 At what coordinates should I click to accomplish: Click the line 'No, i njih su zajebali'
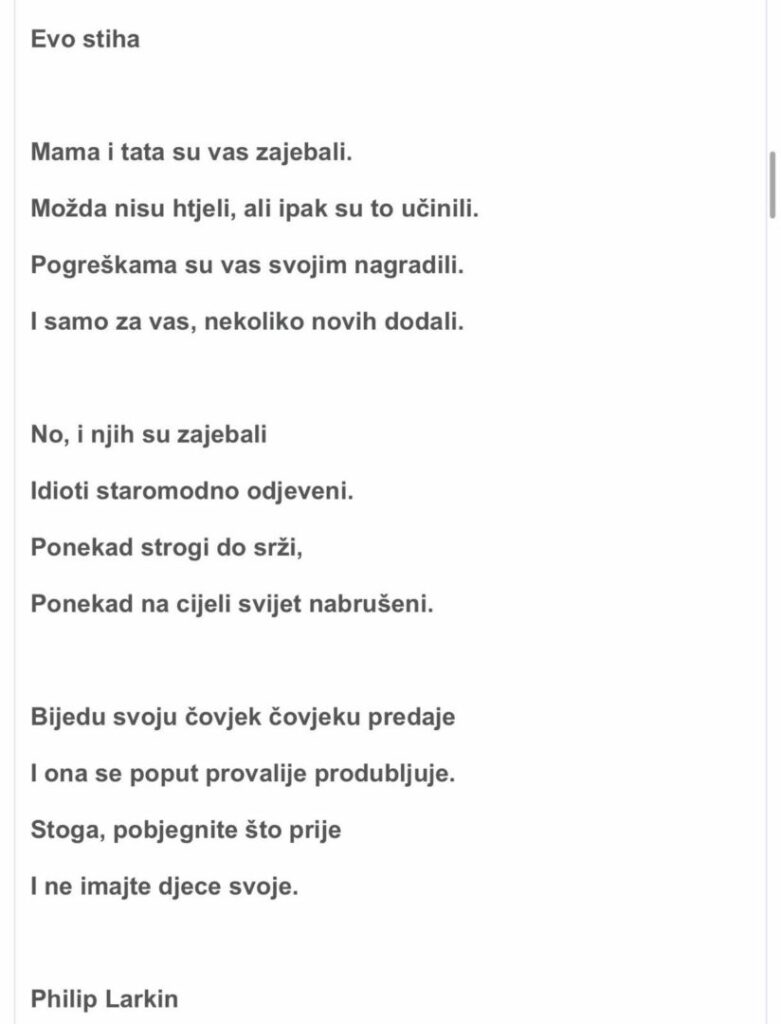(x=149, y=436)
